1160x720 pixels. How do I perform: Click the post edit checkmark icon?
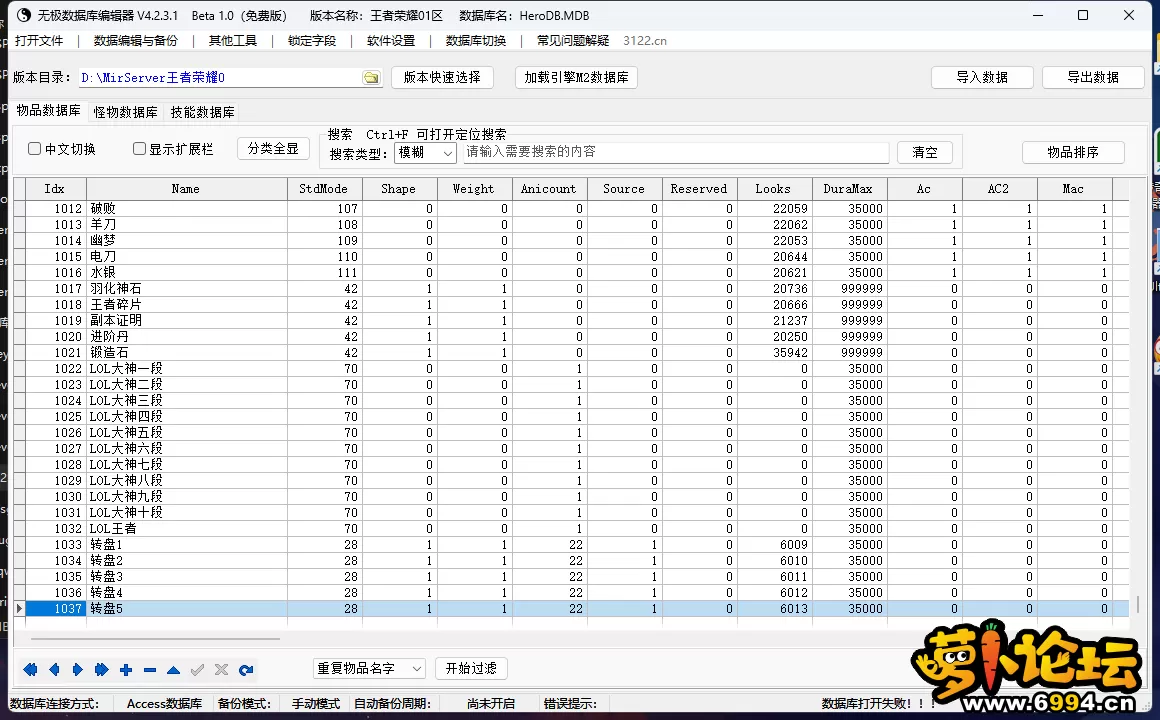coord(198,670)
